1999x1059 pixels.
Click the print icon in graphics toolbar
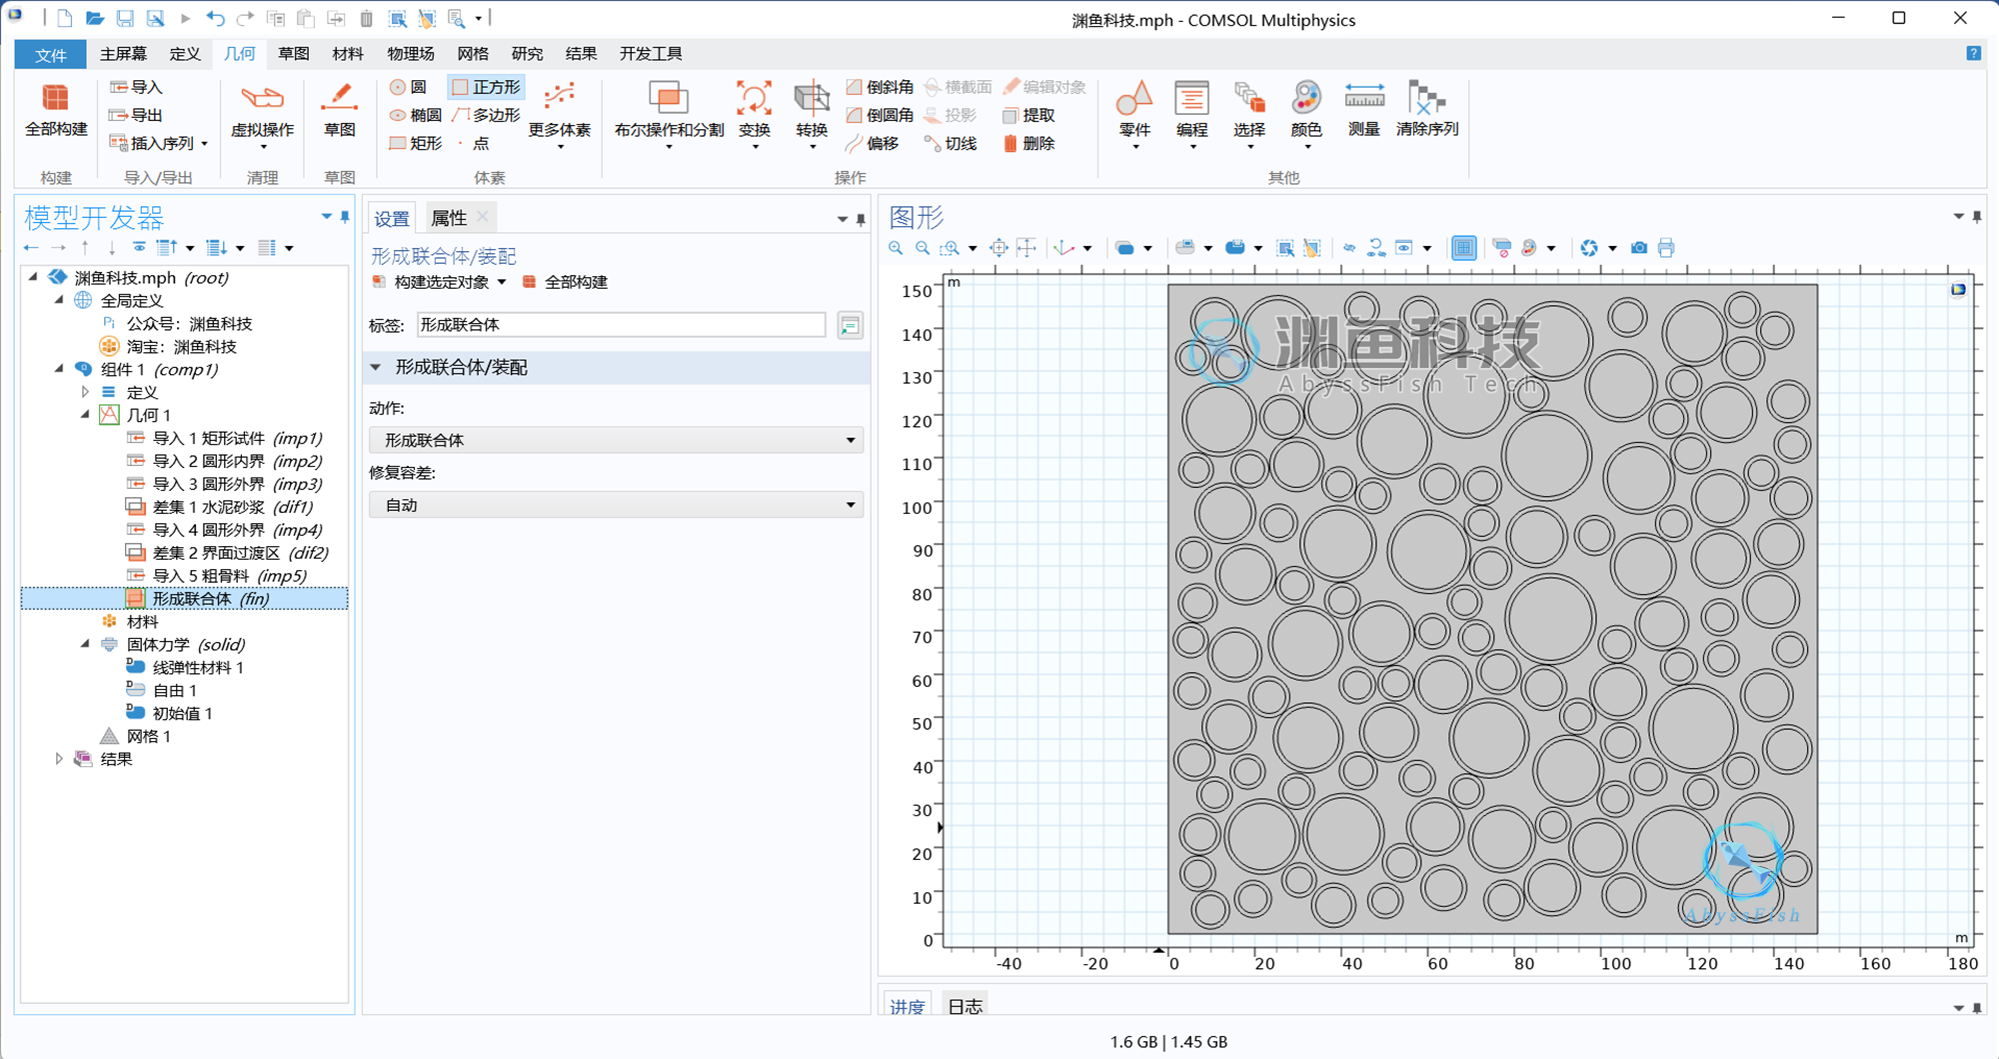tap(1666, 248)
